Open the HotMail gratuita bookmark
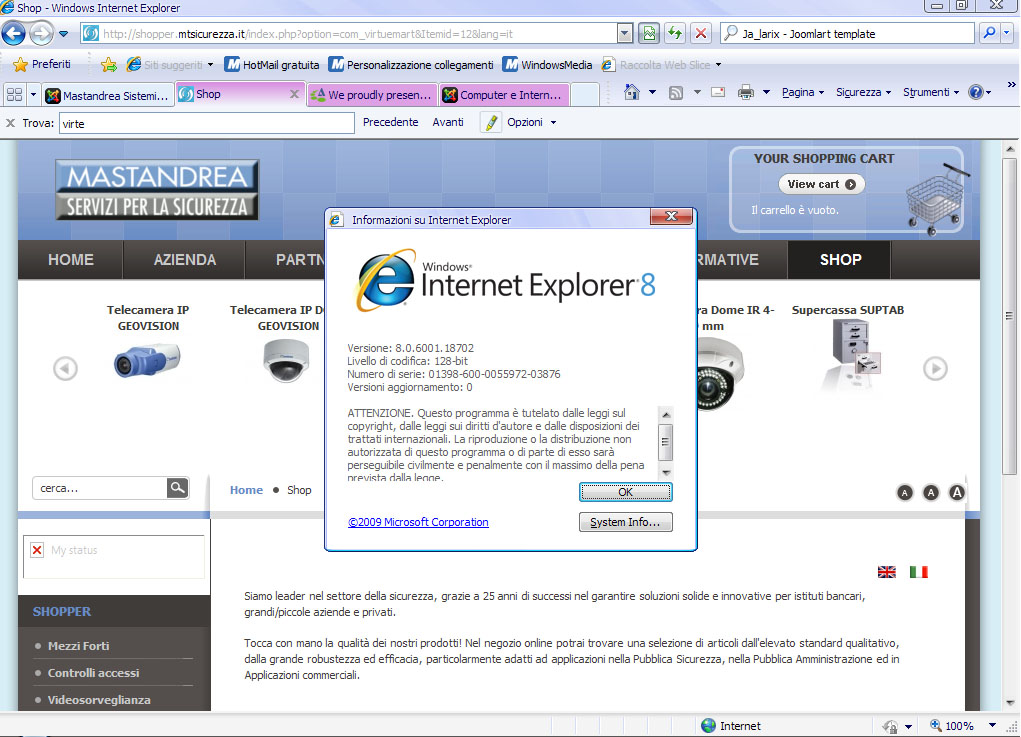The width and height of the screenshot is (1021, 737). 272,64
